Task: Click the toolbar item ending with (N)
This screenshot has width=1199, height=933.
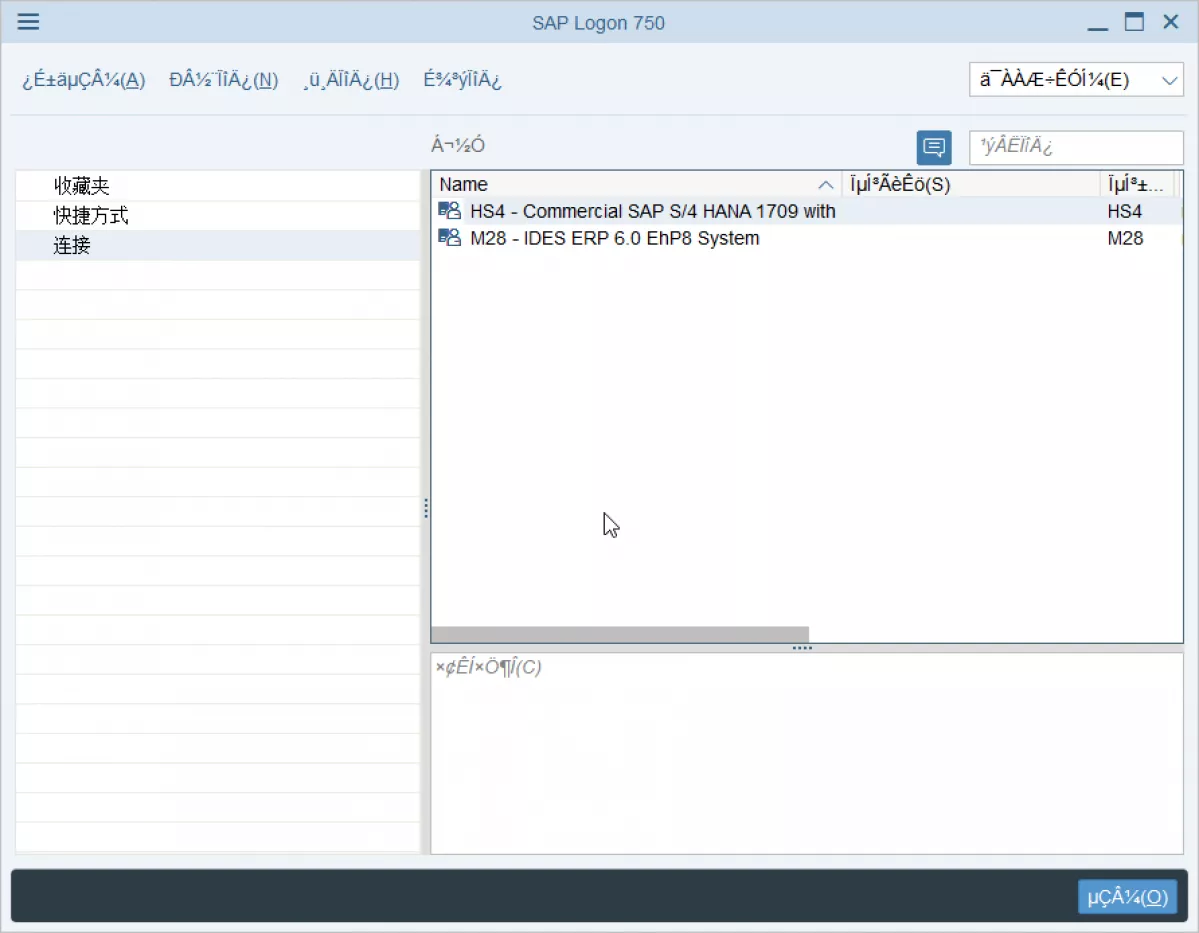Action: pos(223,80)
